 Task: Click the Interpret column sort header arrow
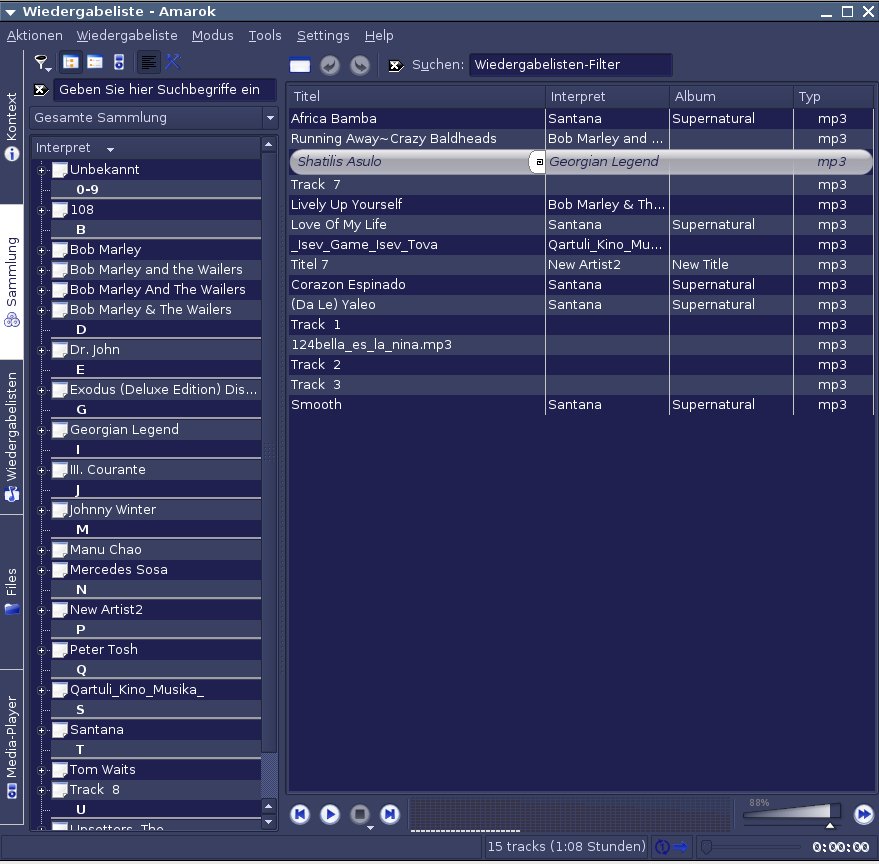point(110,149)
